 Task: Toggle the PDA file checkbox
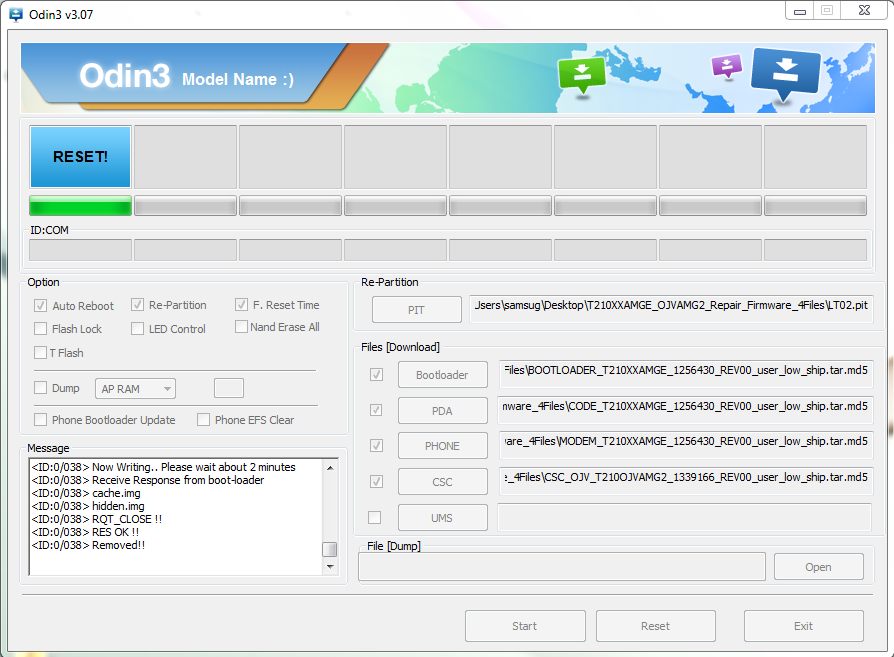point(376,410)
